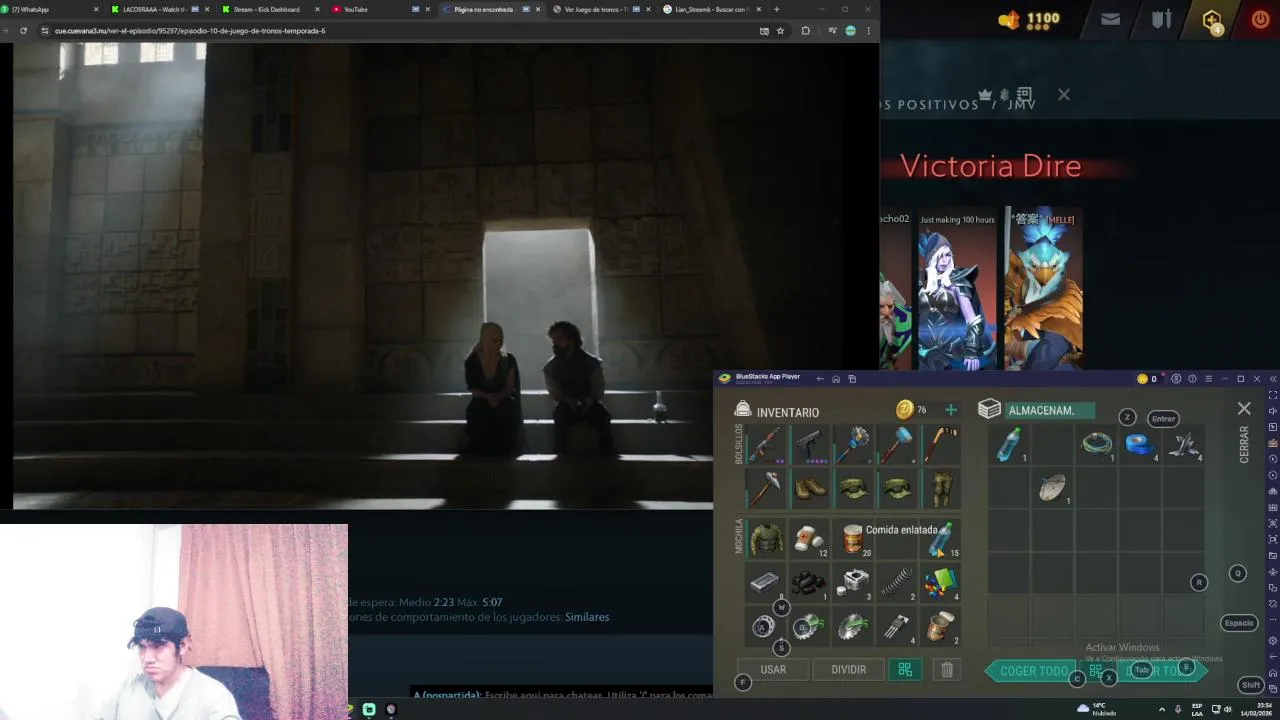Select the canned food stack of 20
1280x720 pixels.
(853, 538)
